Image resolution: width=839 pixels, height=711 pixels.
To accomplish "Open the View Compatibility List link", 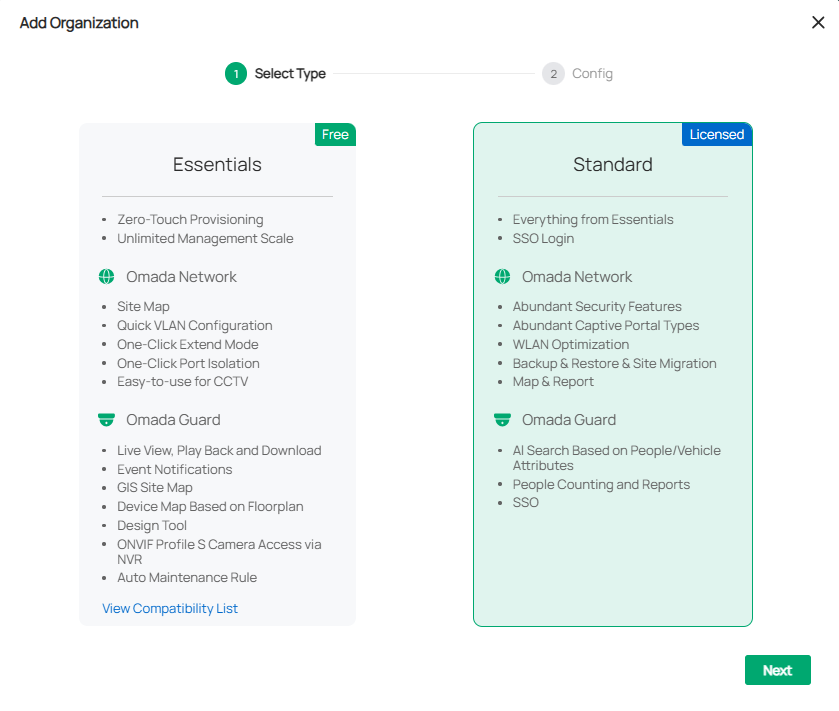I will click(x=170, y=608).
